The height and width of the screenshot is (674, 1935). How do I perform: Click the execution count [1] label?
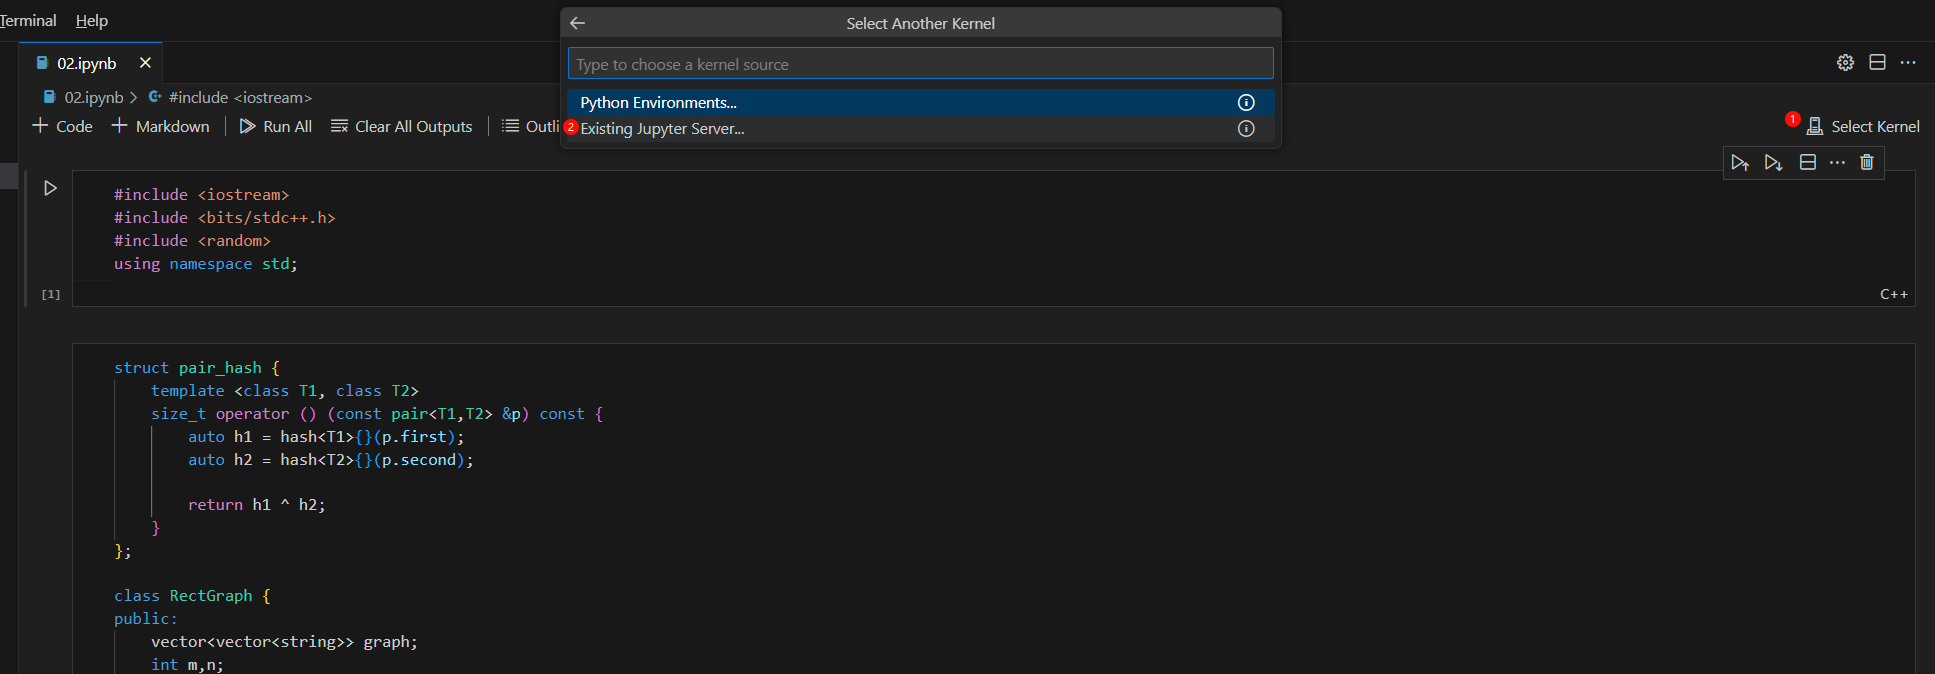(51, 294)
